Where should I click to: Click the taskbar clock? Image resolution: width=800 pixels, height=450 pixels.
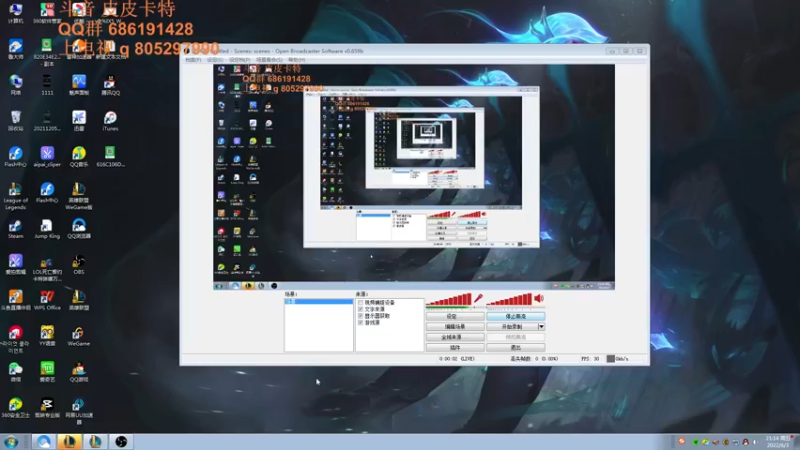(778, 442)
